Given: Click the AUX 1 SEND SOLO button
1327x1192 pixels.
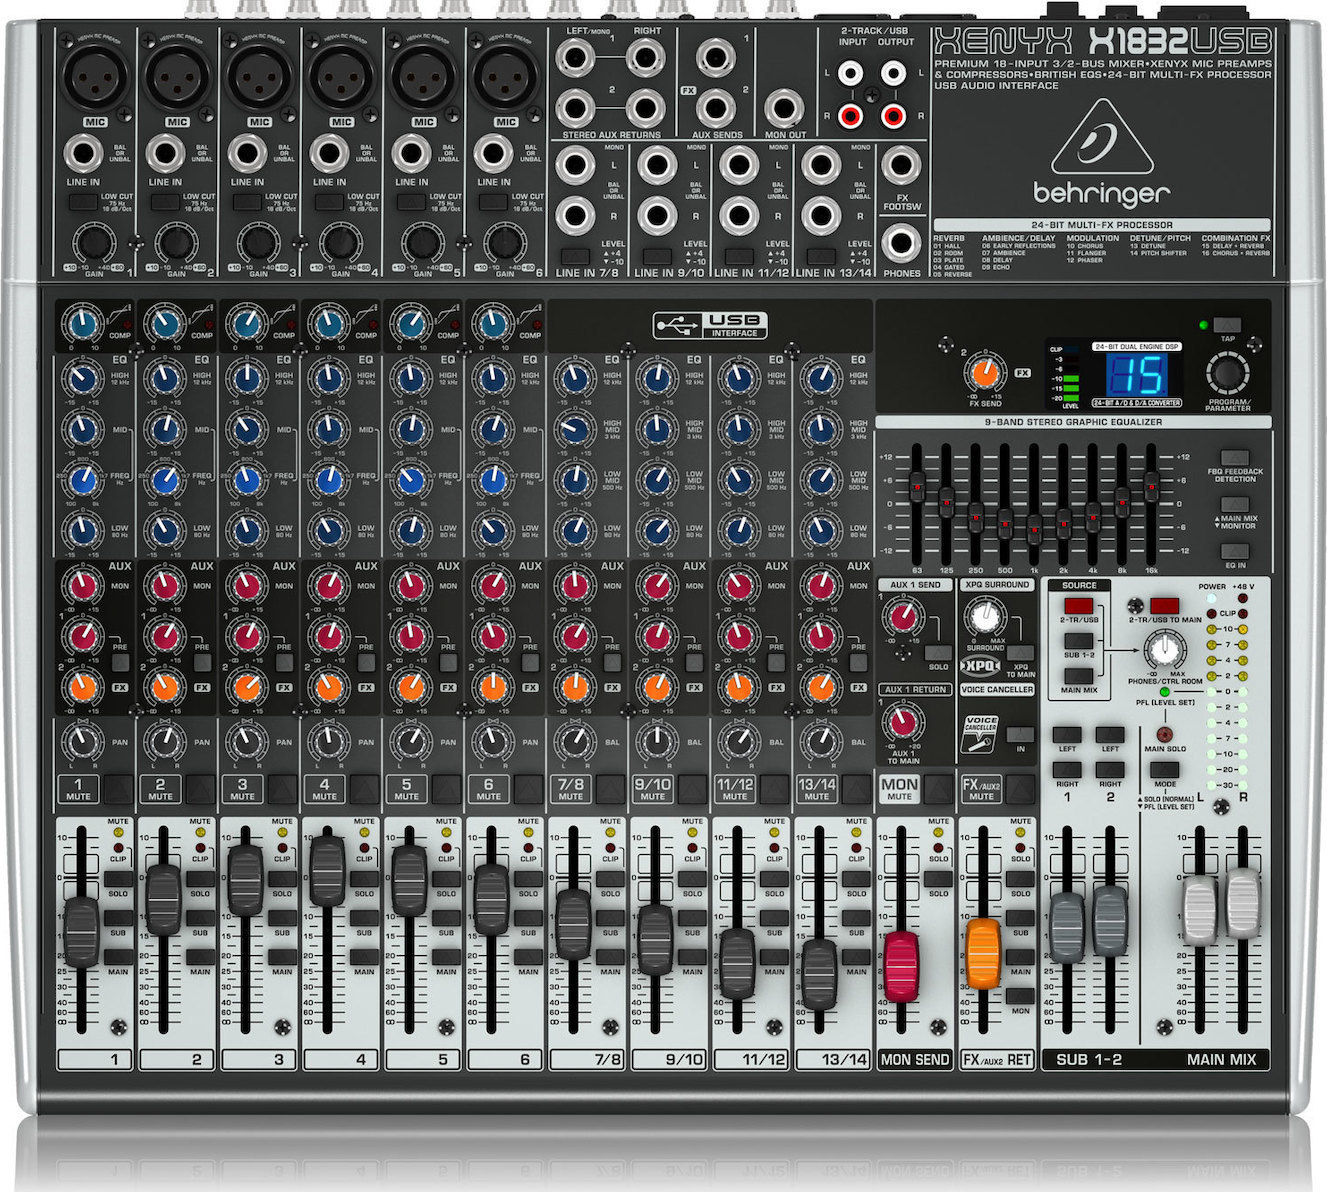Looking at the screenshot, I should [x=937, y=652].
